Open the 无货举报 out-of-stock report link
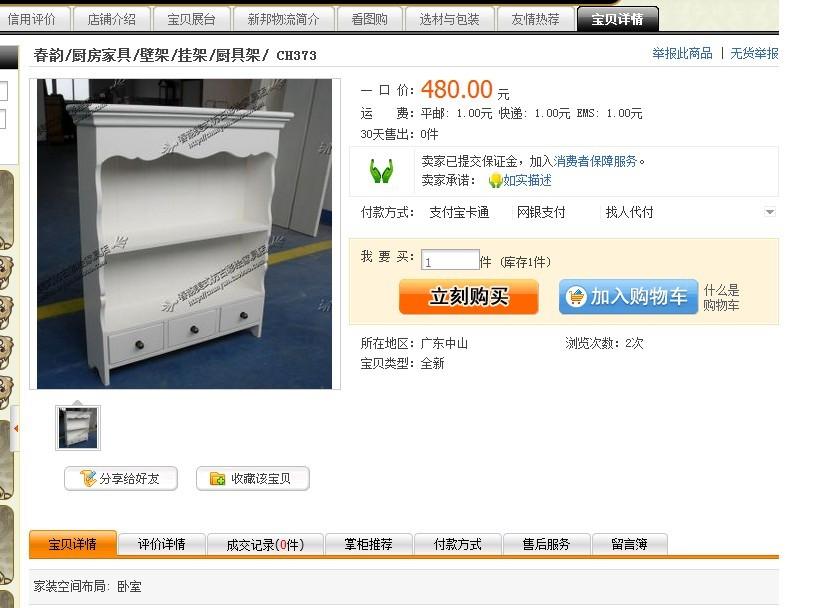The height and width of the screenshot is (608, 828). click(x=754, y=53)
